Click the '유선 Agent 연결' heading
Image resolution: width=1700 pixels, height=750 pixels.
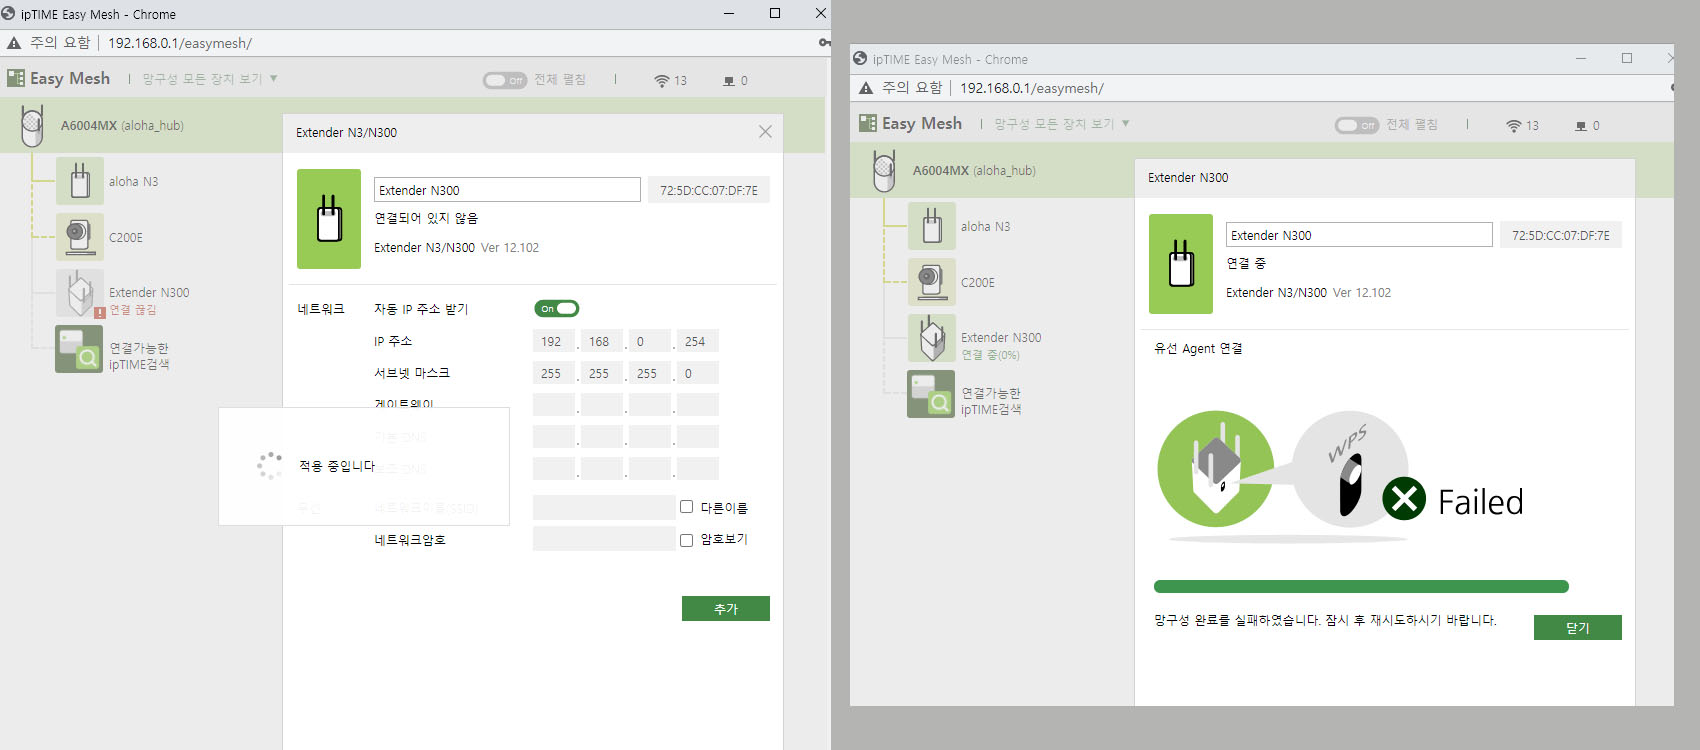1198,348
